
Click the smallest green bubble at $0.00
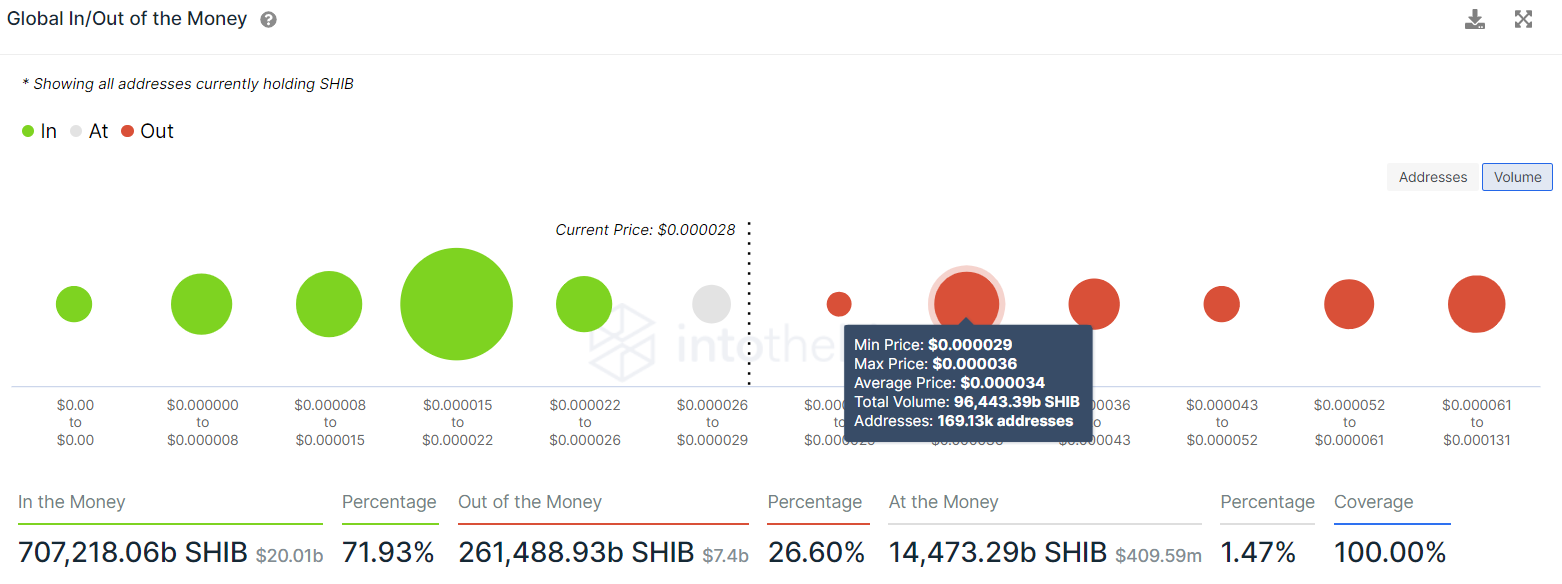74,304
